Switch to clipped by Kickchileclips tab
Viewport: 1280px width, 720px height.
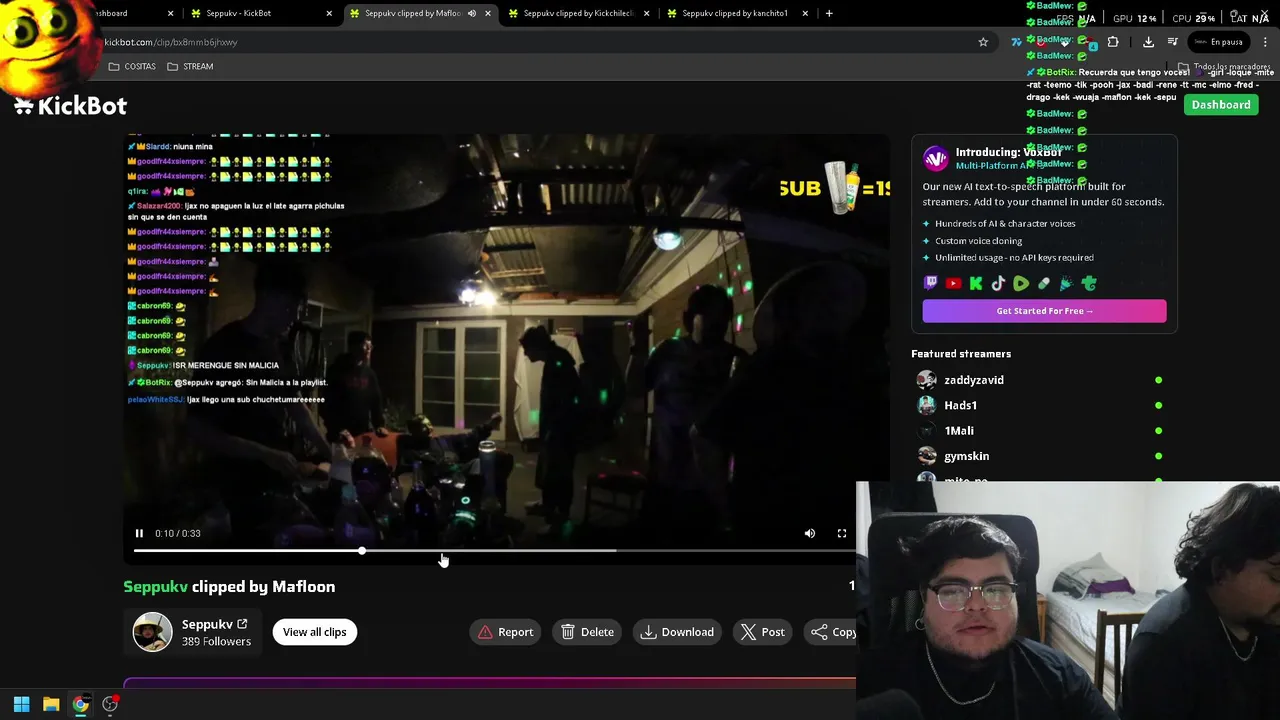(578, 13)
